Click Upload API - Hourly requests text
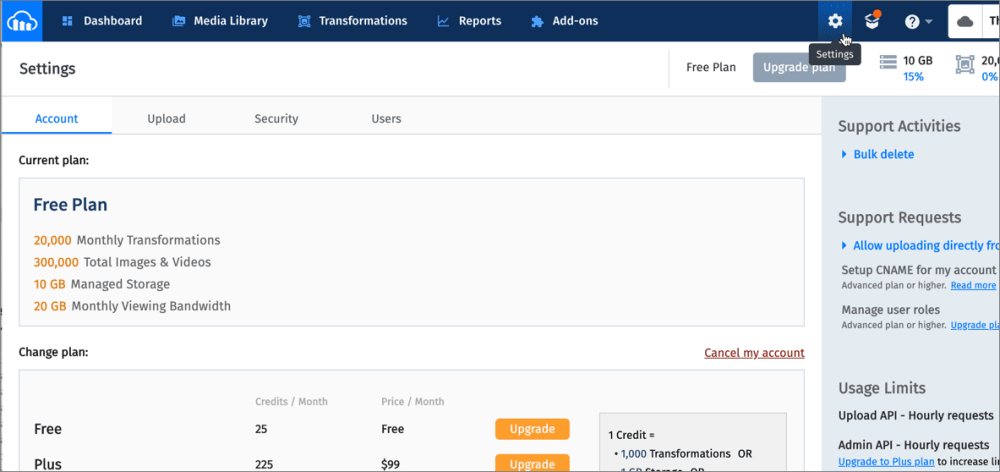This screenshot has width=1000, height=472. pos(916,415)
